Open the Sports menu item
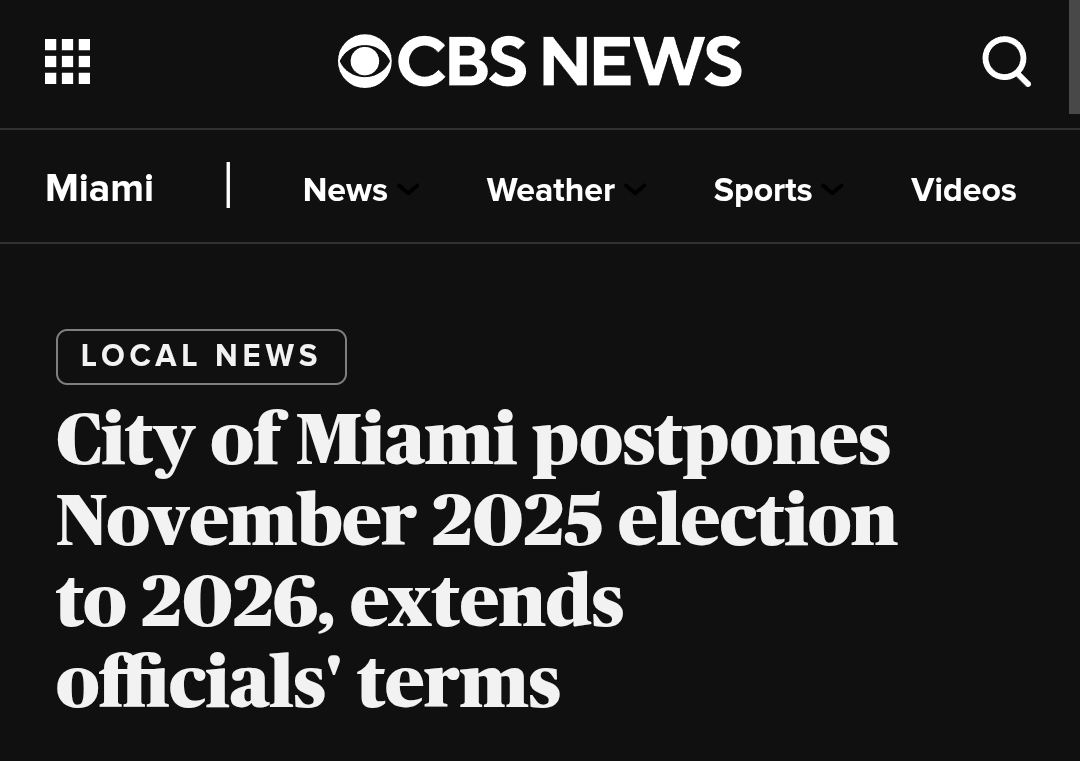Viewport: 1080px width, 761px height. point(762,190)
